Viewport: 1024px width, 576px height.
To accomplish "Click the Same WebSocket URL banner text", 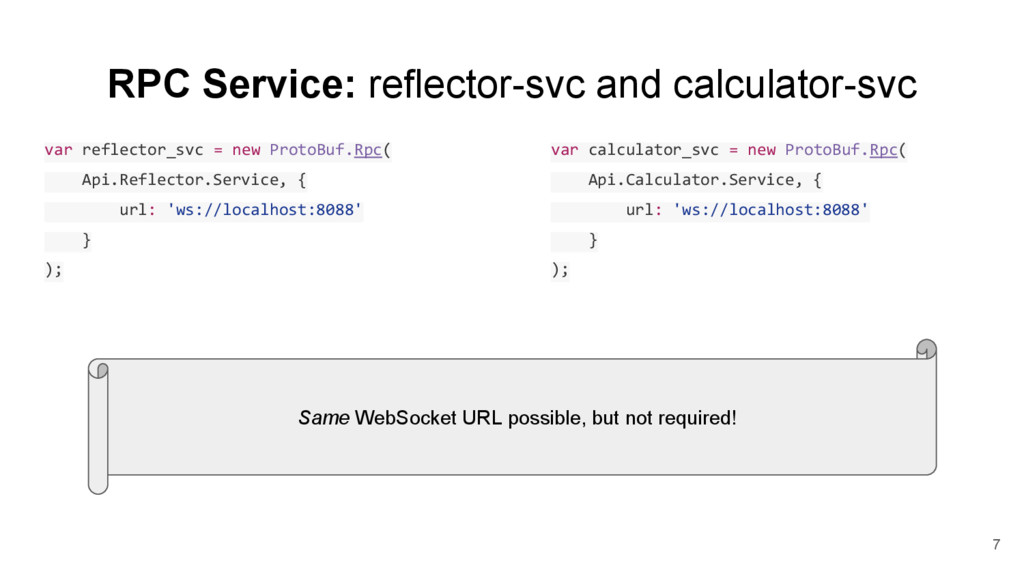I will pos(517,418).
